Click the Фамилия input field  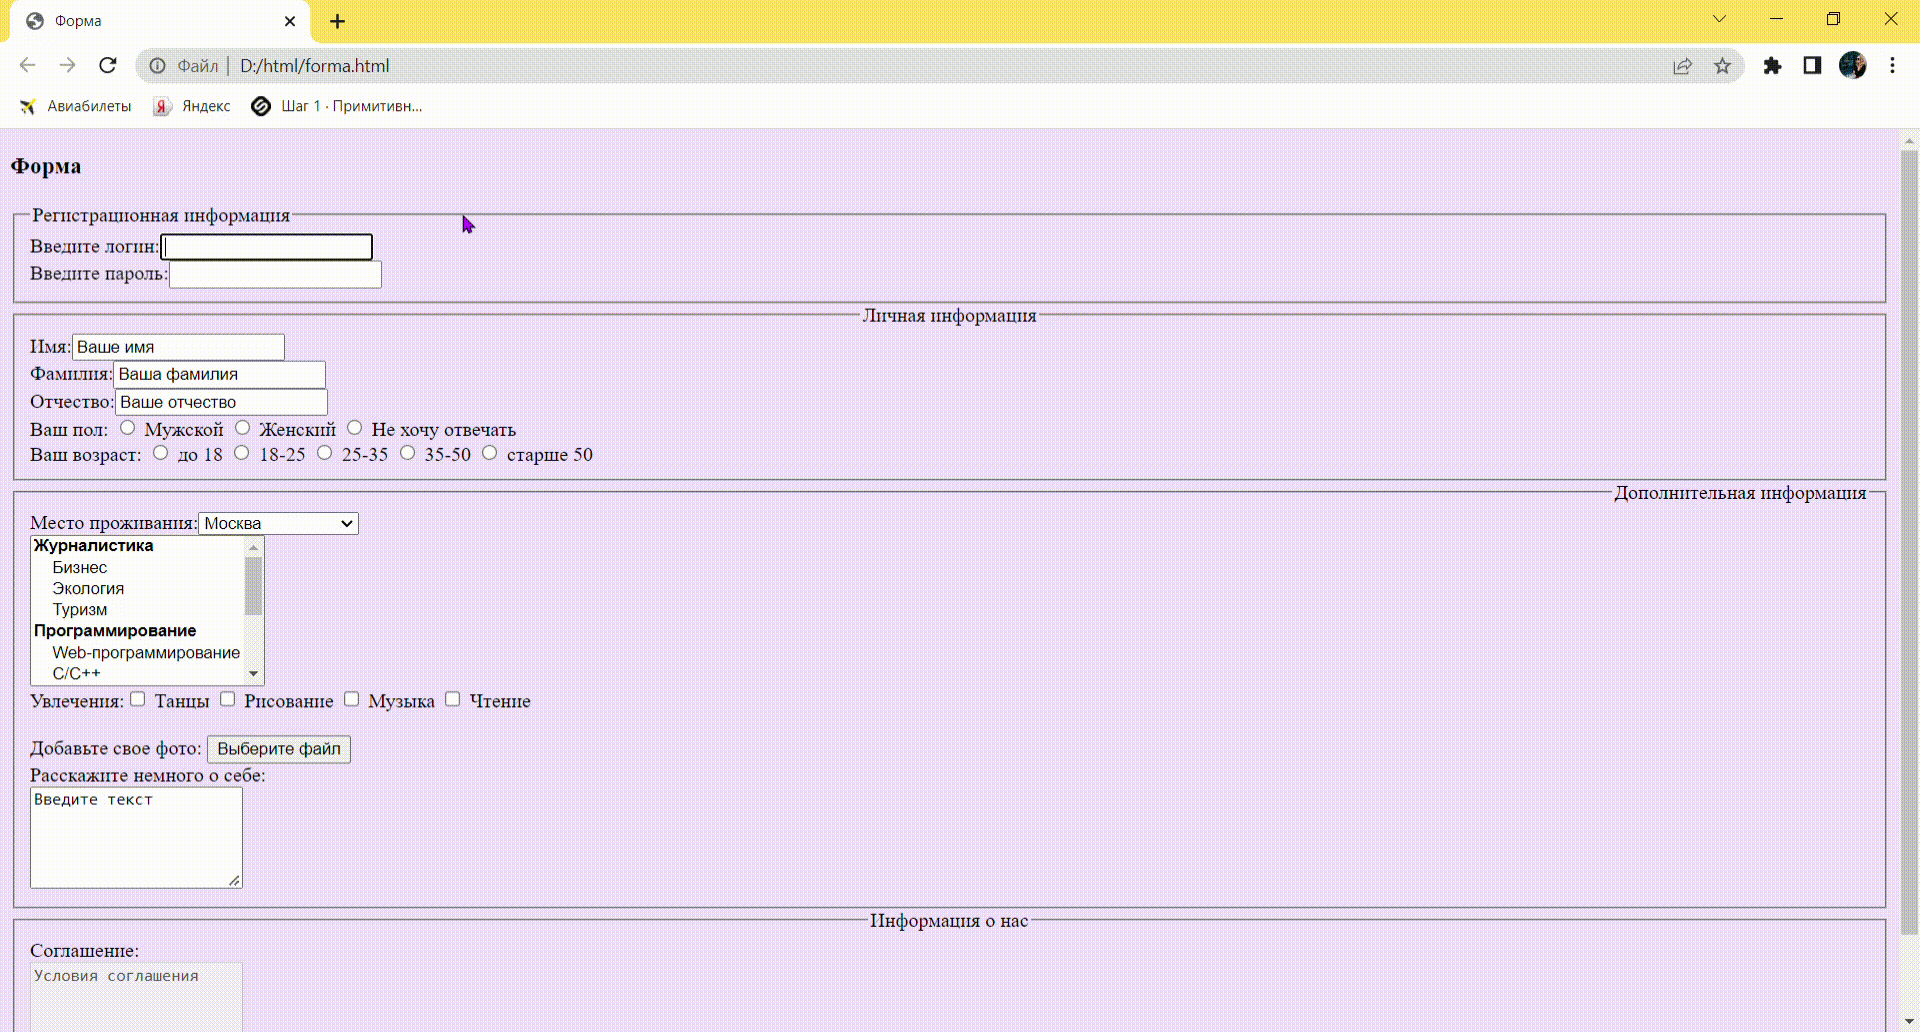tap(219, 374)
